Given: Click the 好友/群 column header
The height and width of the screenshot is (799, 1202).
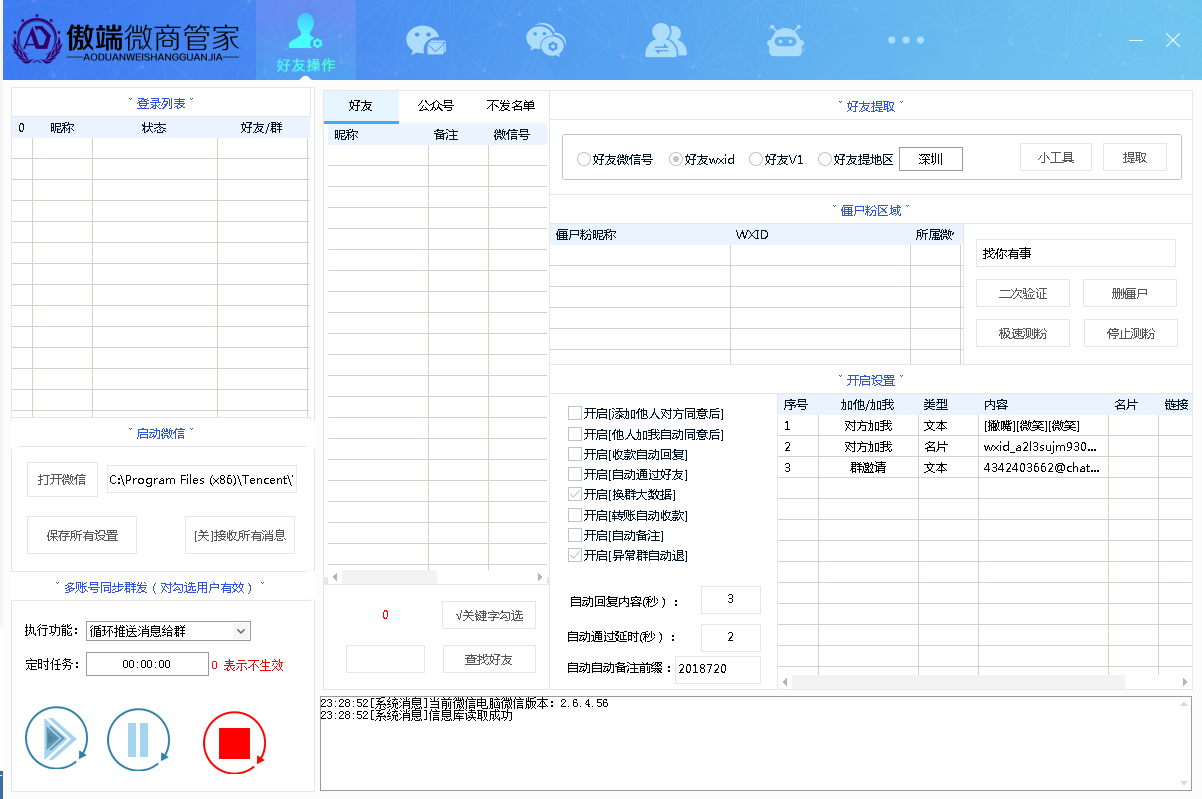Looking at the screenshot, I should click(262, 128).
